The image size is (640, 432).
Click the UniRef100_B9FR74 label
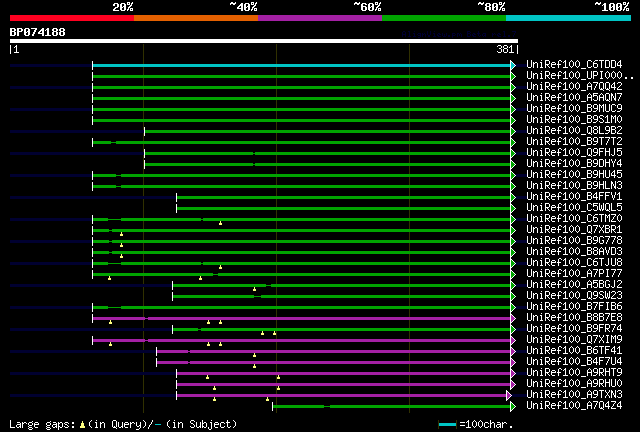click(574, 329)
